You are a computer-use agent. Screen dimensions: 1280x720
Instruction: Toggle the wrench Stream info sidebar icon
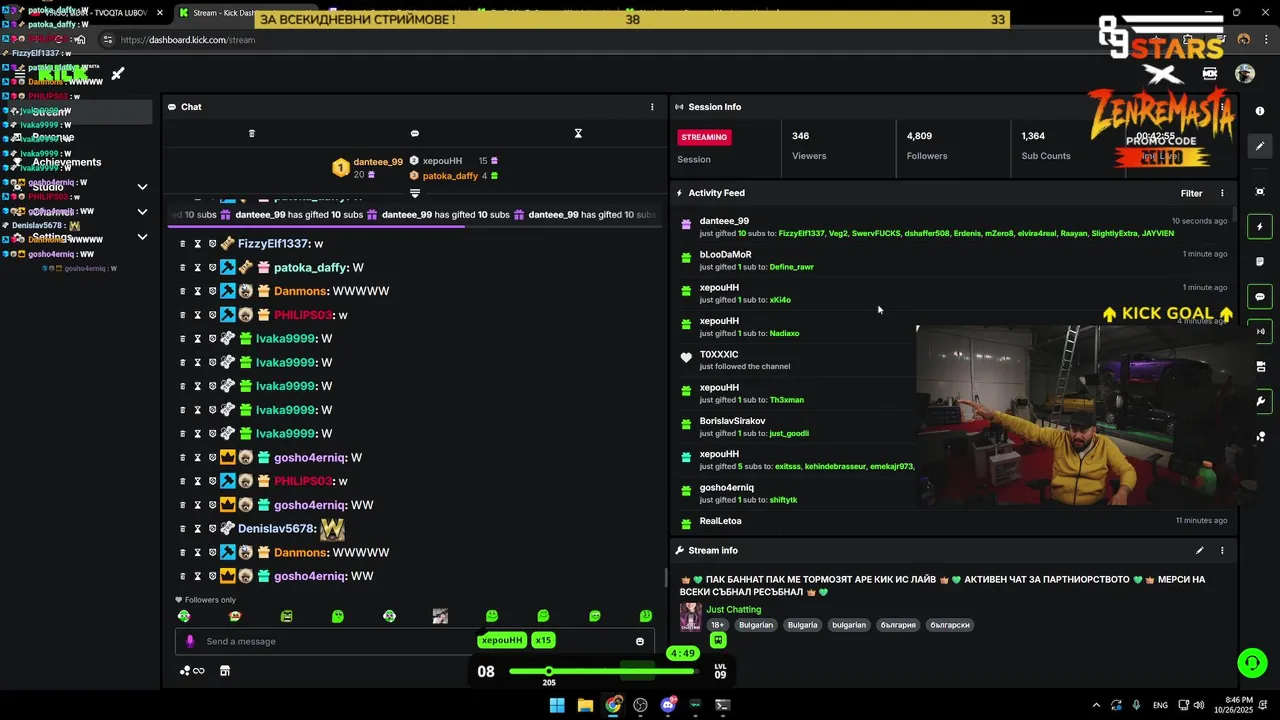(x=1260, y=401)
